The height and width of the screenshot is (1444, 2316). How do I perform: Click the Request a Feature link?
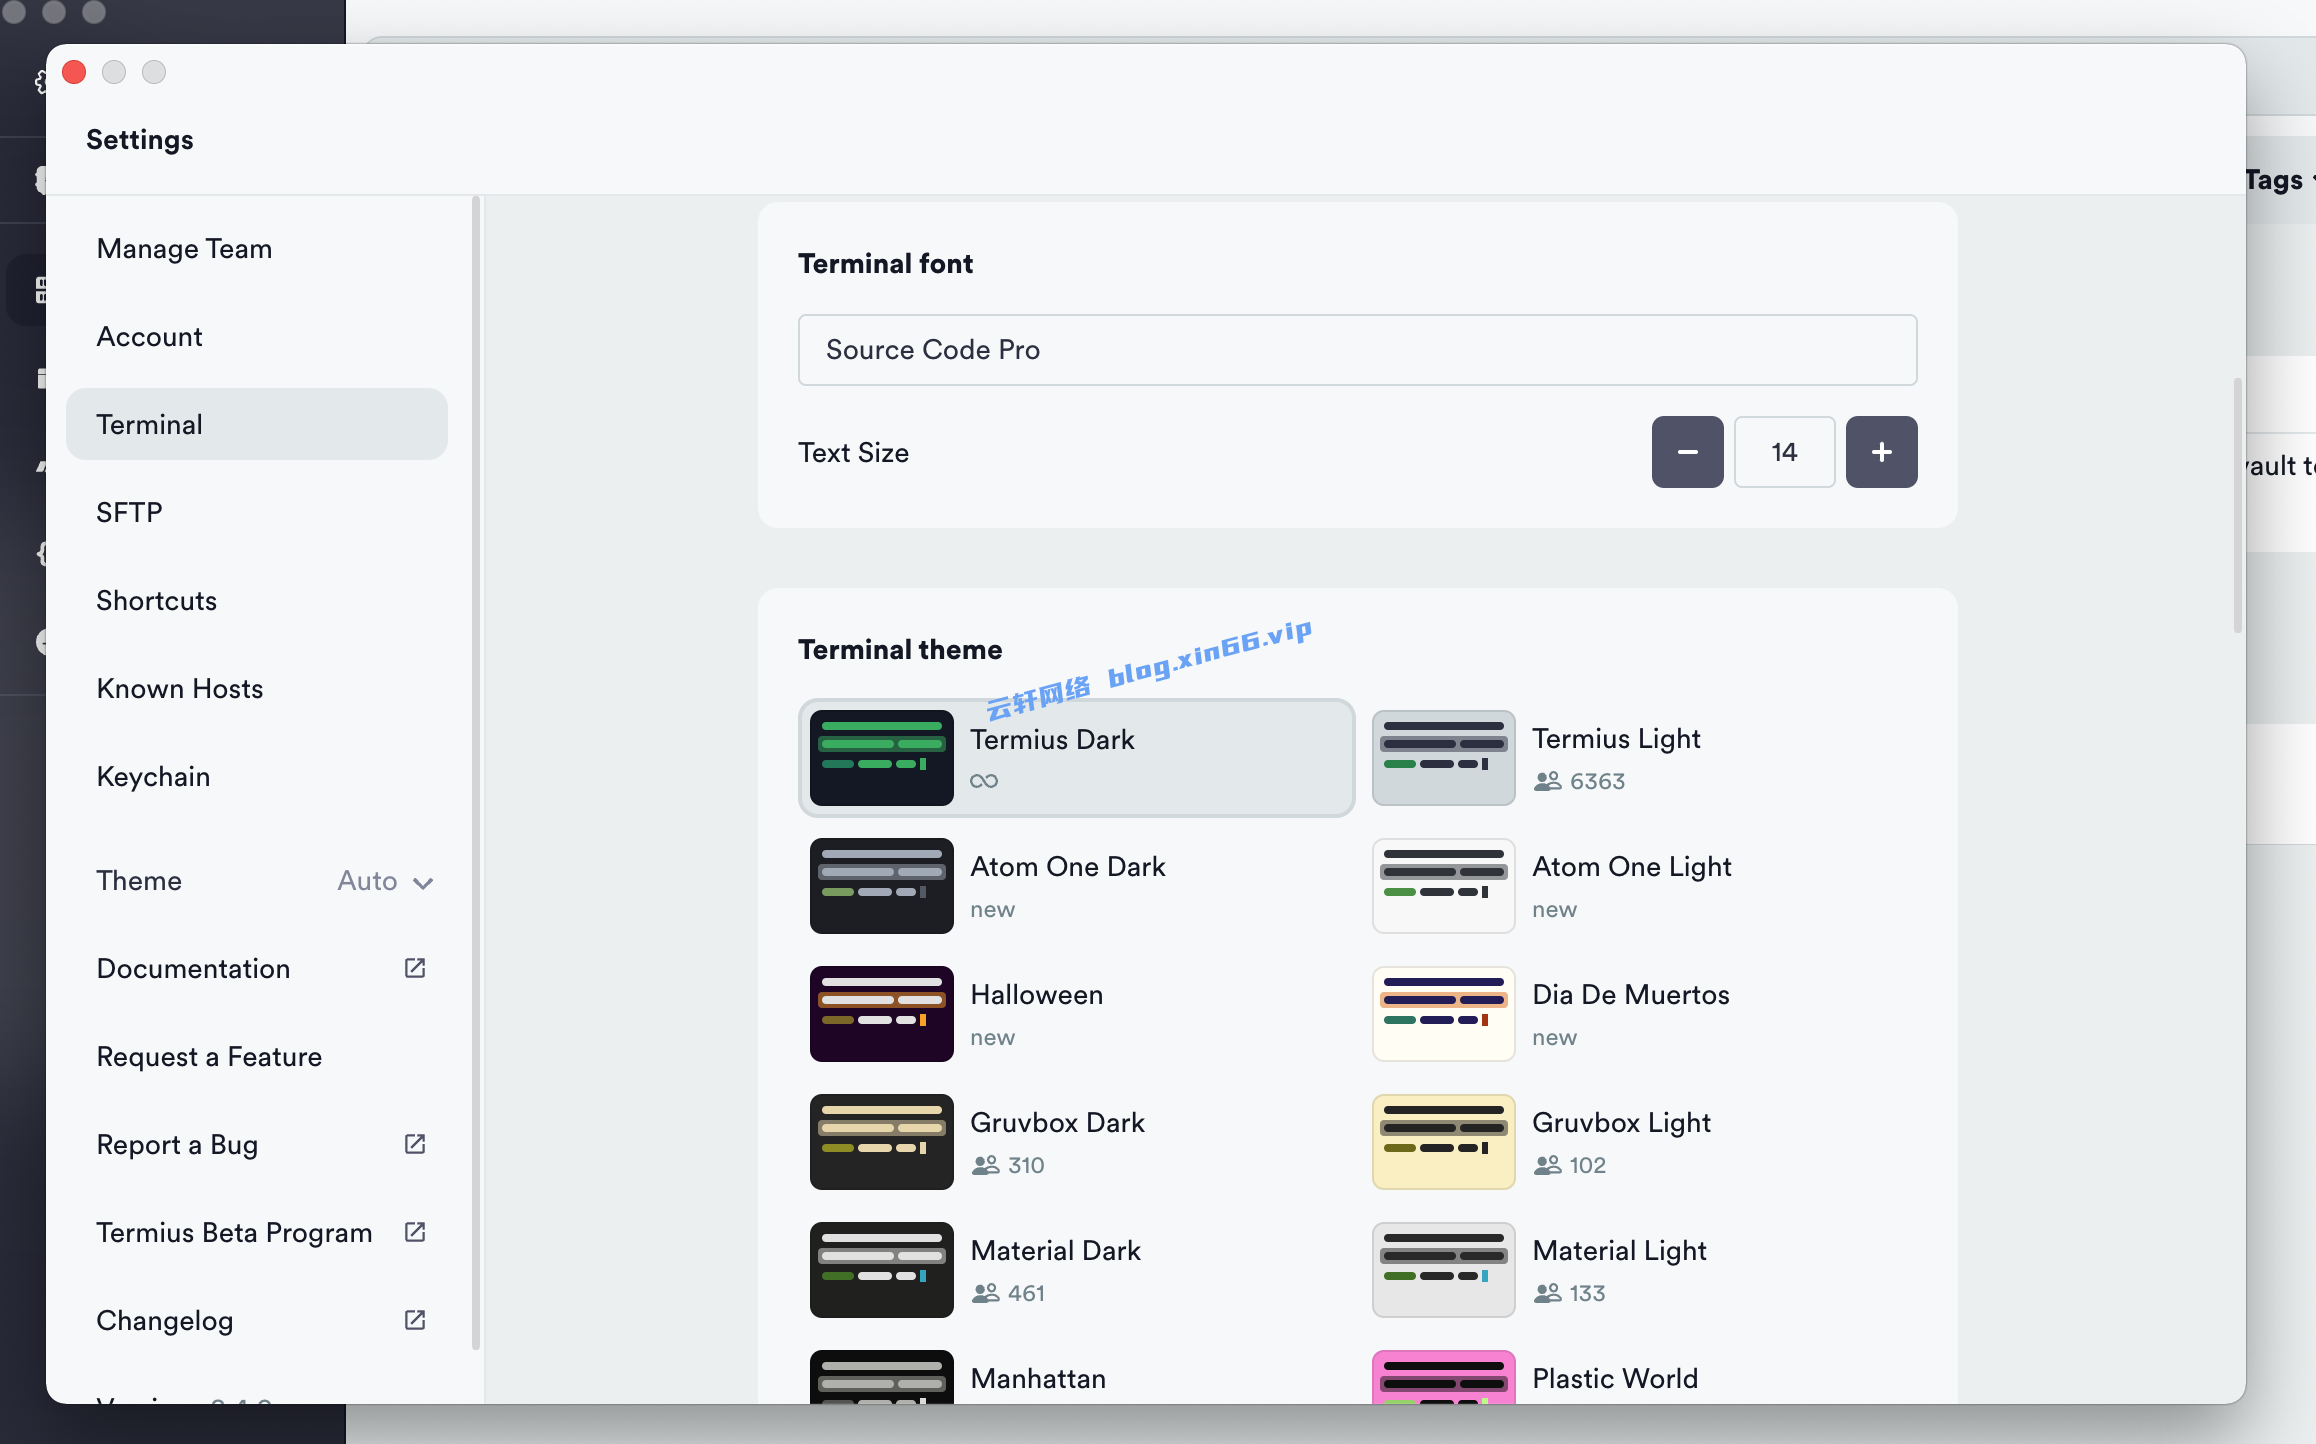point(209,1056)
